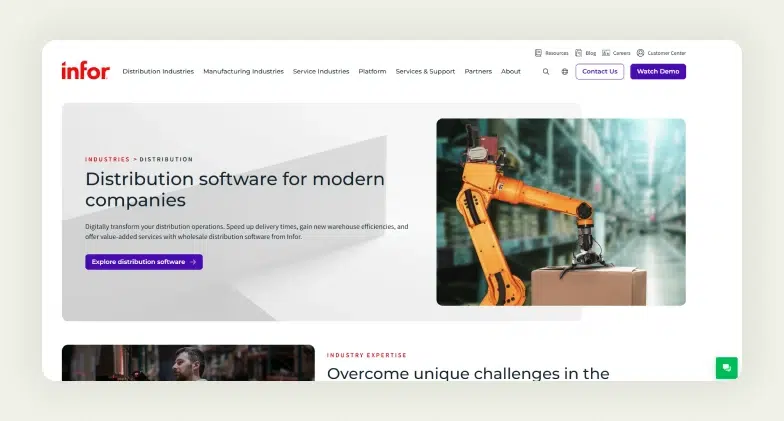Click the Blog page icon
Screen dimensions: 784x421
[578, 53]
